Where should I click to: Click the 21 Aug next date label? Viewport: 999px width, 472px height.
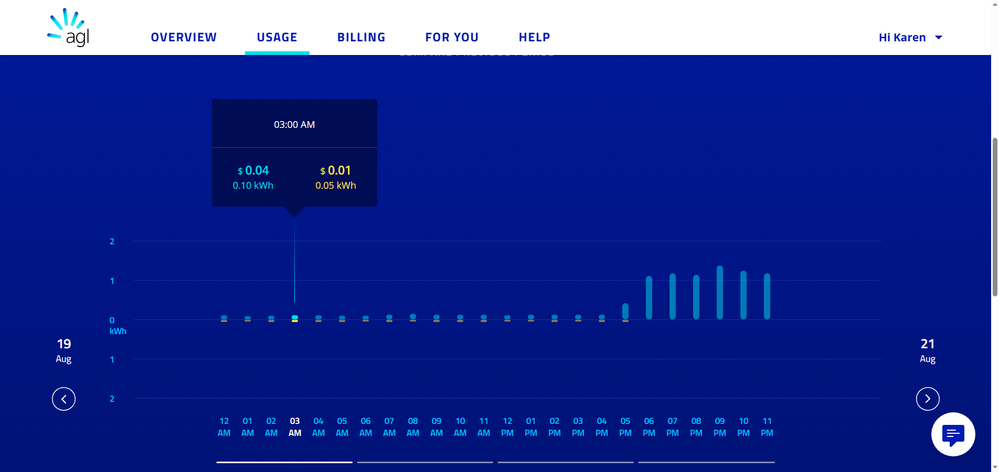928,350
